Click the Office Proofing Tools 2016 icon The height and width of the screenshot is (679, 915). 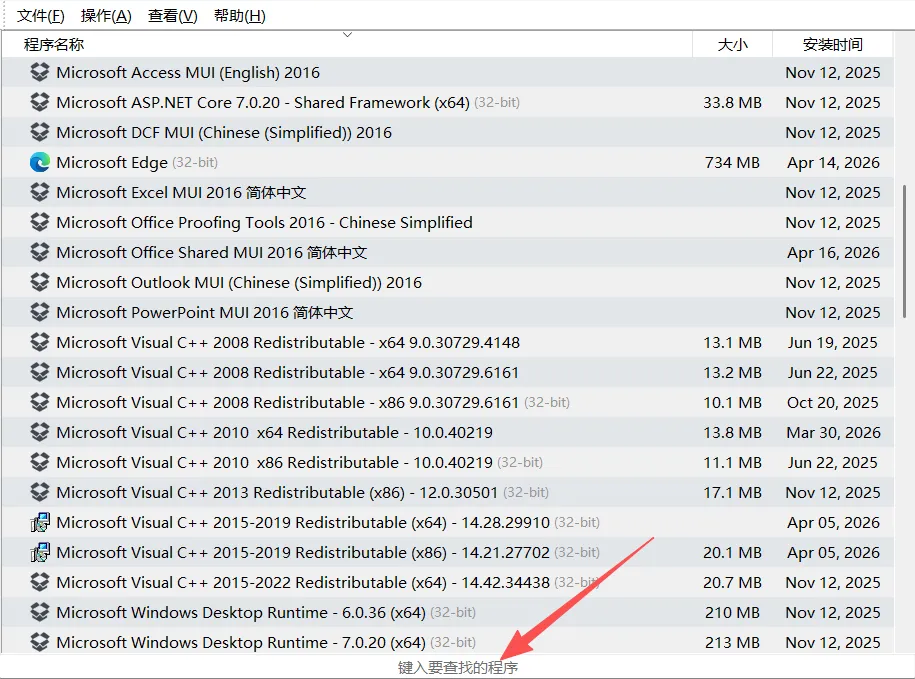tap(40, 222)
